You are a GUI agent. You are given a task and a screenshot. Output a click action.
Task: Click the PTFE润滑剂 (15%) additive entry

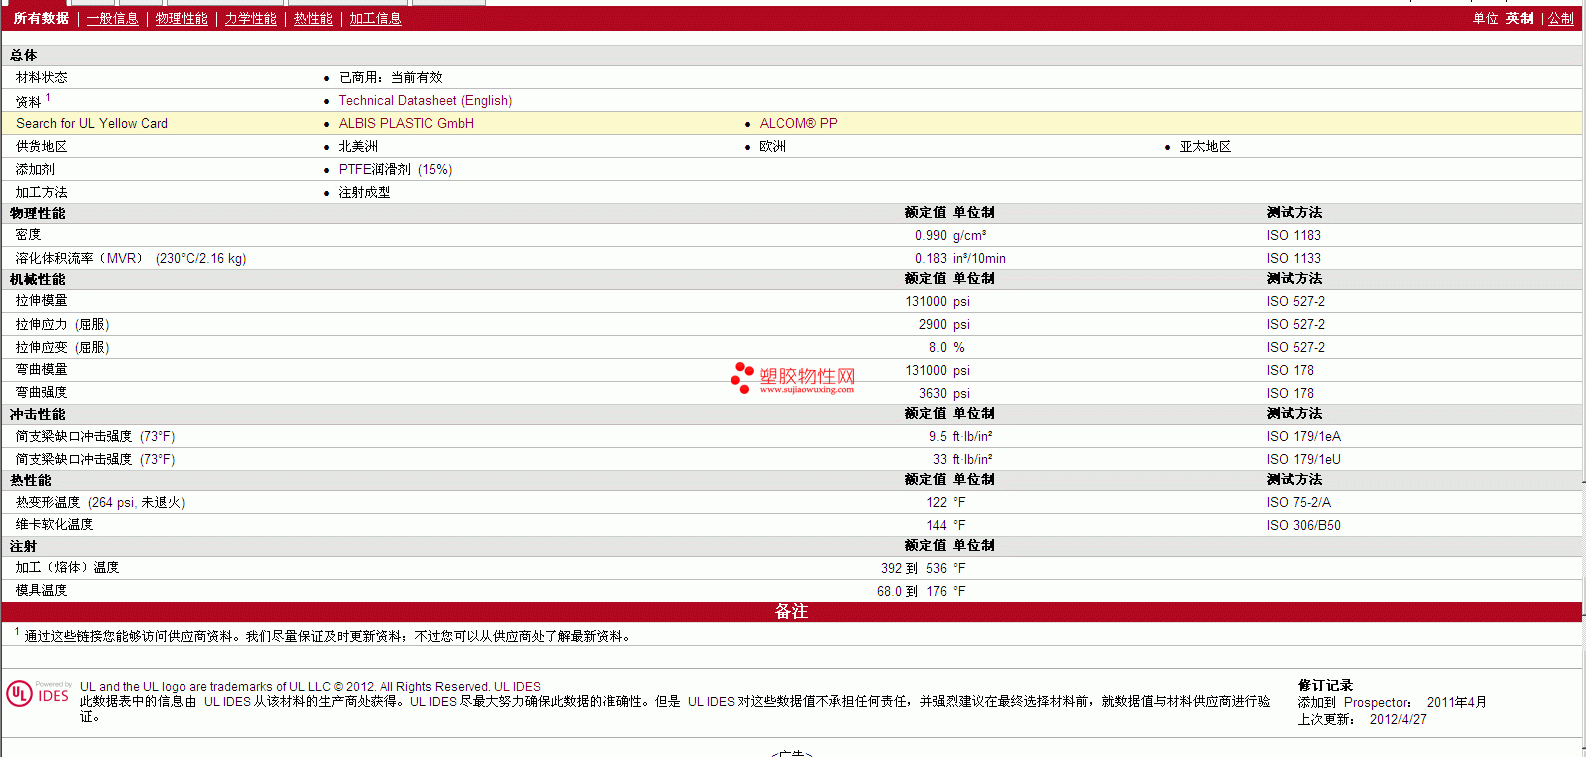pos(395,170)
